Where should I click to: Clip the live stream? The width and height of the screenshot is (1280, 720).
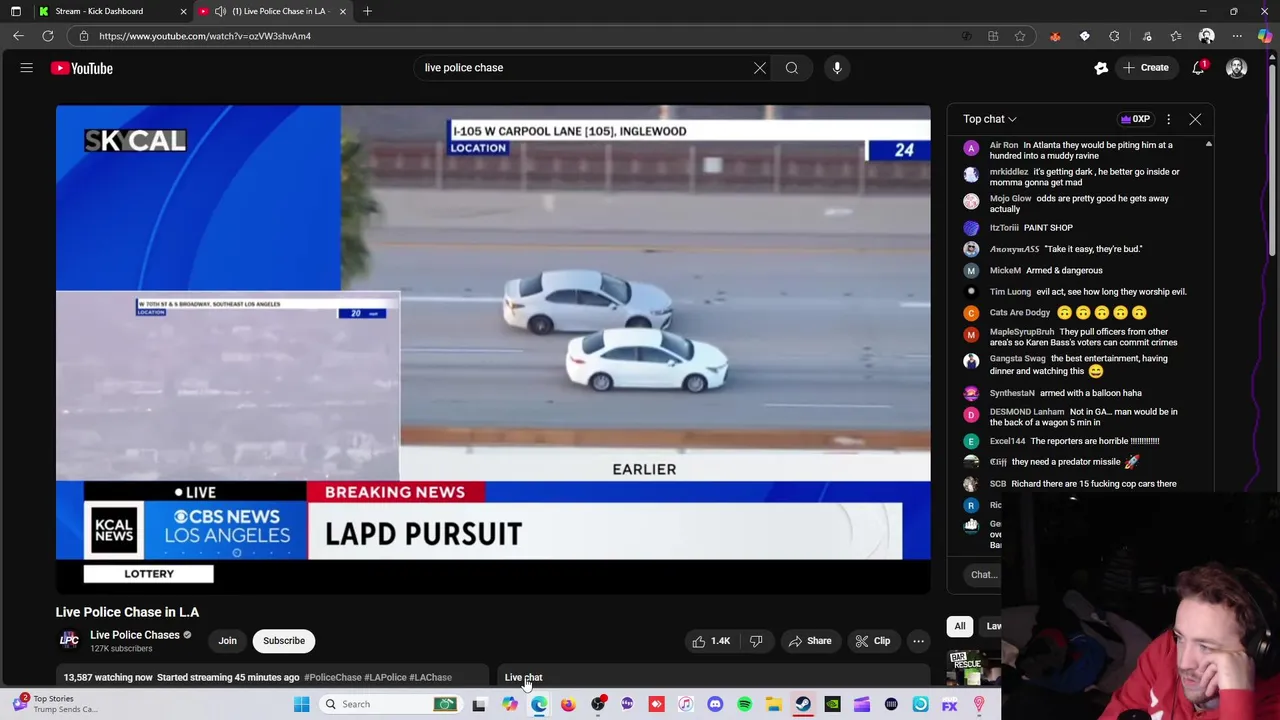coord(872,641)
